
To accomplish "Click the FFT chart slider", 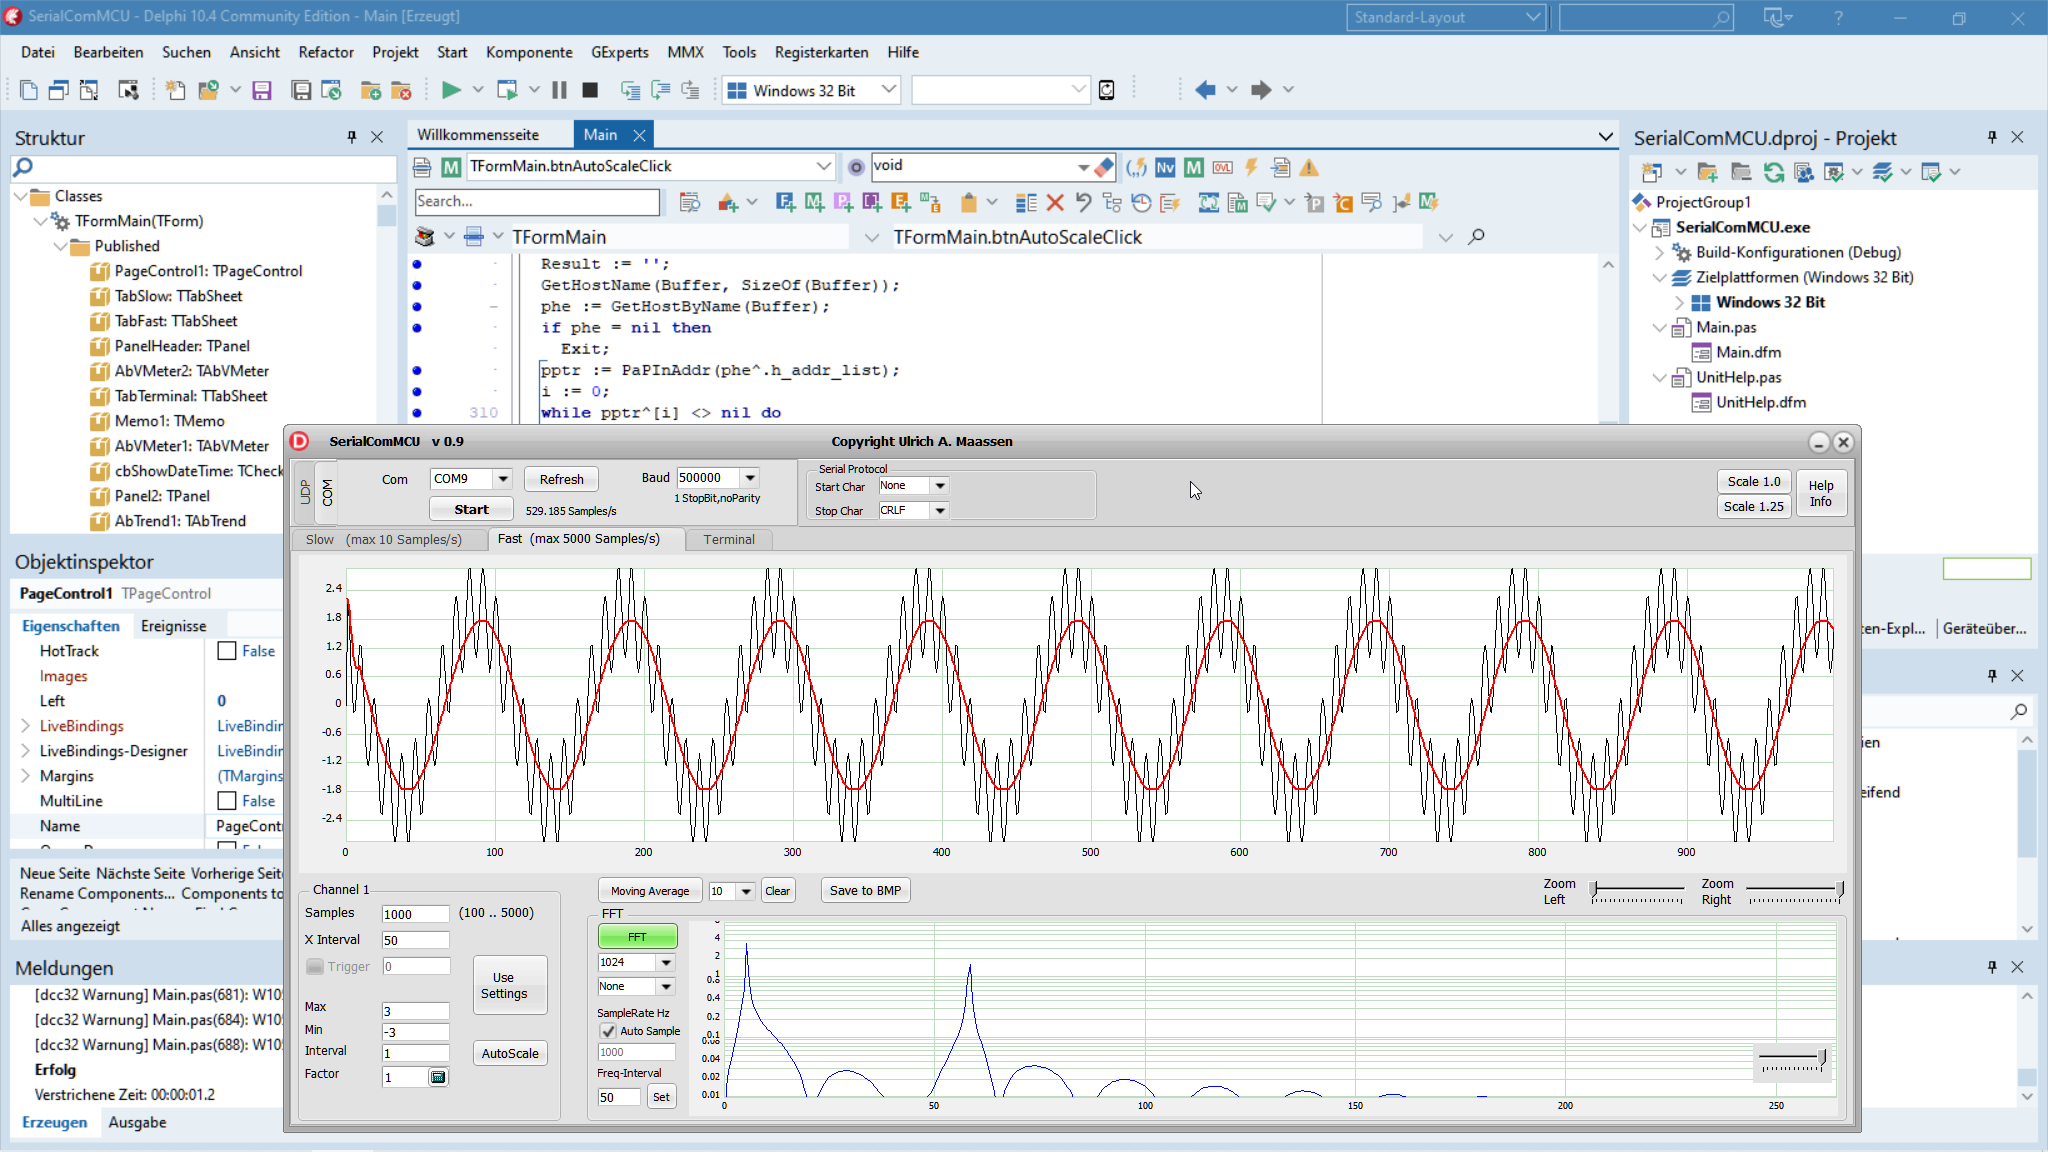I will click(x=1794, y=1062).
